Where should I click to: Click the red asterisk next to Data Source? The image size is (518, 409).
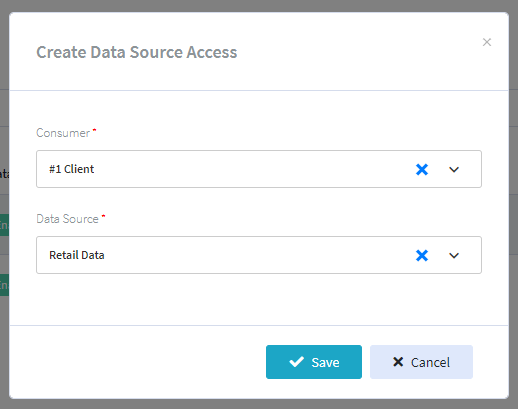[103, 216]
